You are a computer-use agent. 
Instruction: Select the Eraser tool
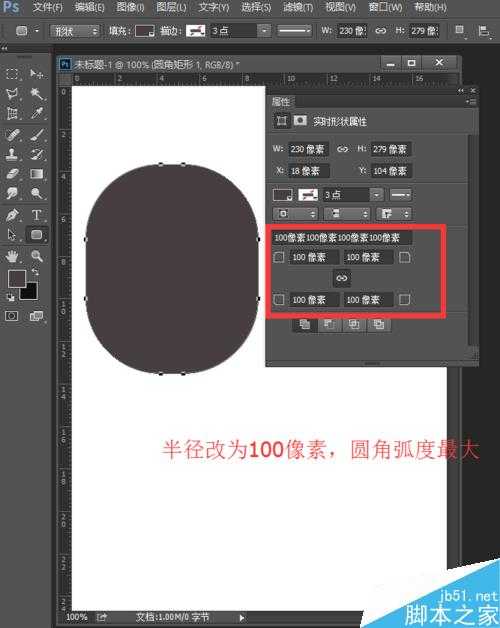coord(12,174)
